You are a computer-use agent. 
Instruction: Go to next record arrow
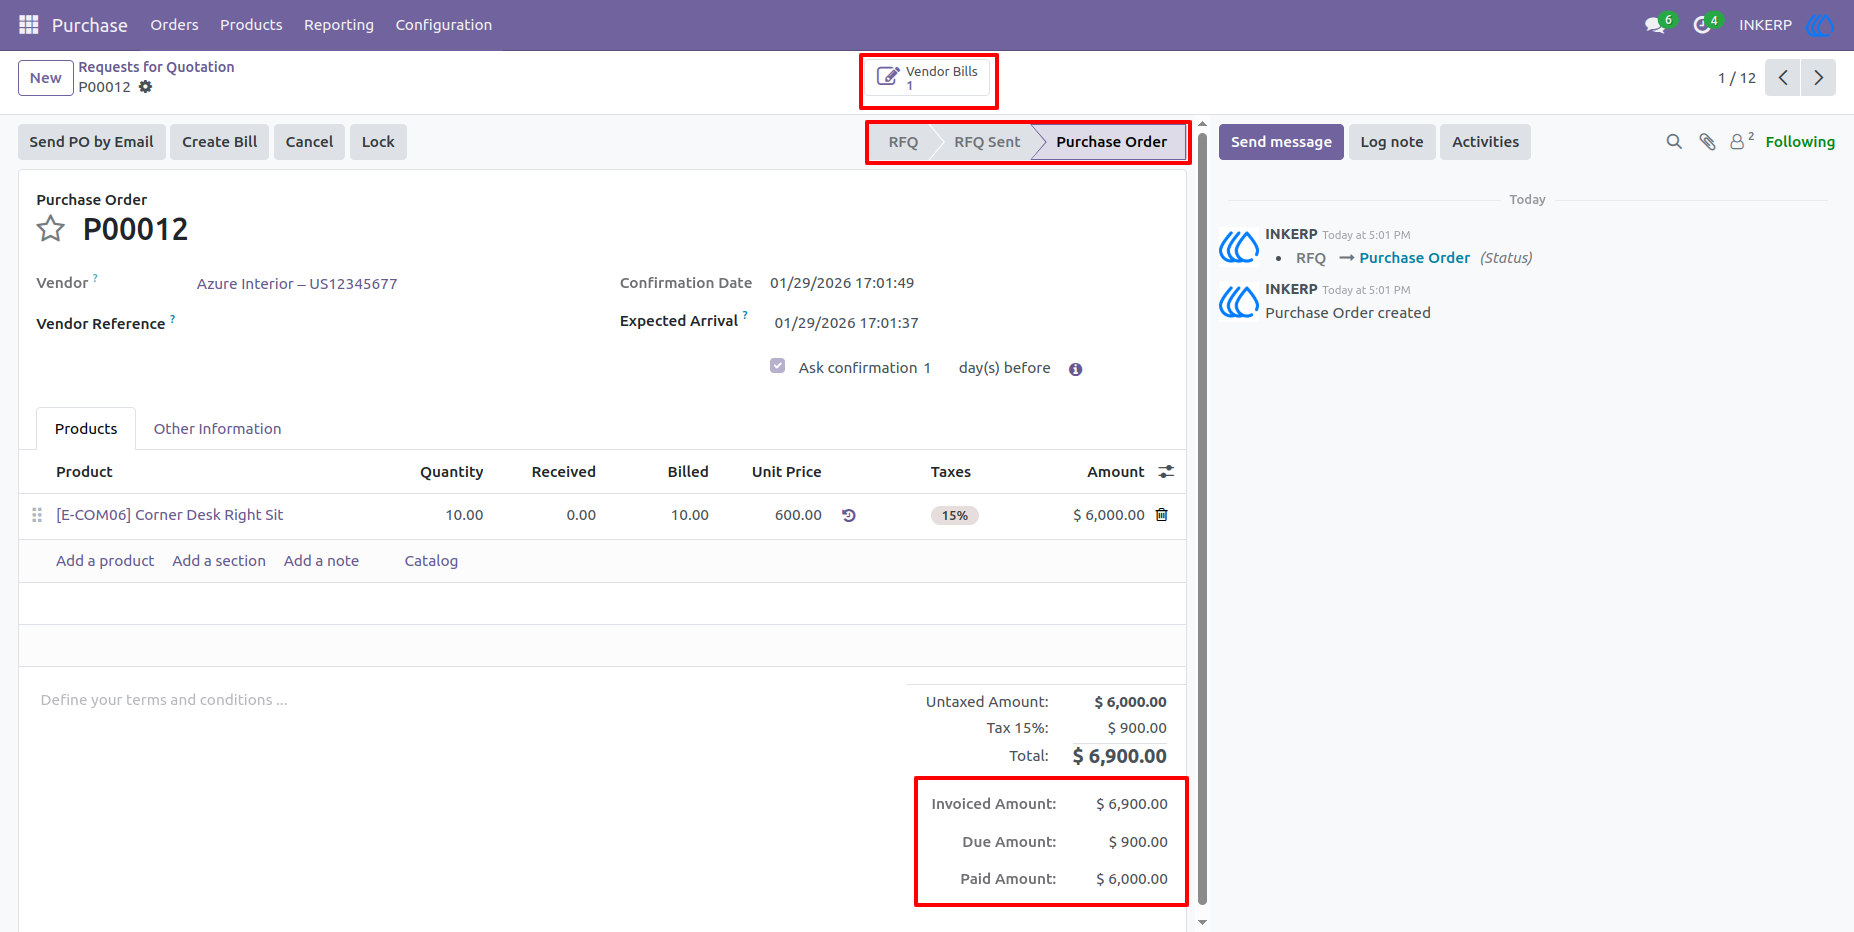click(1819, 78)
